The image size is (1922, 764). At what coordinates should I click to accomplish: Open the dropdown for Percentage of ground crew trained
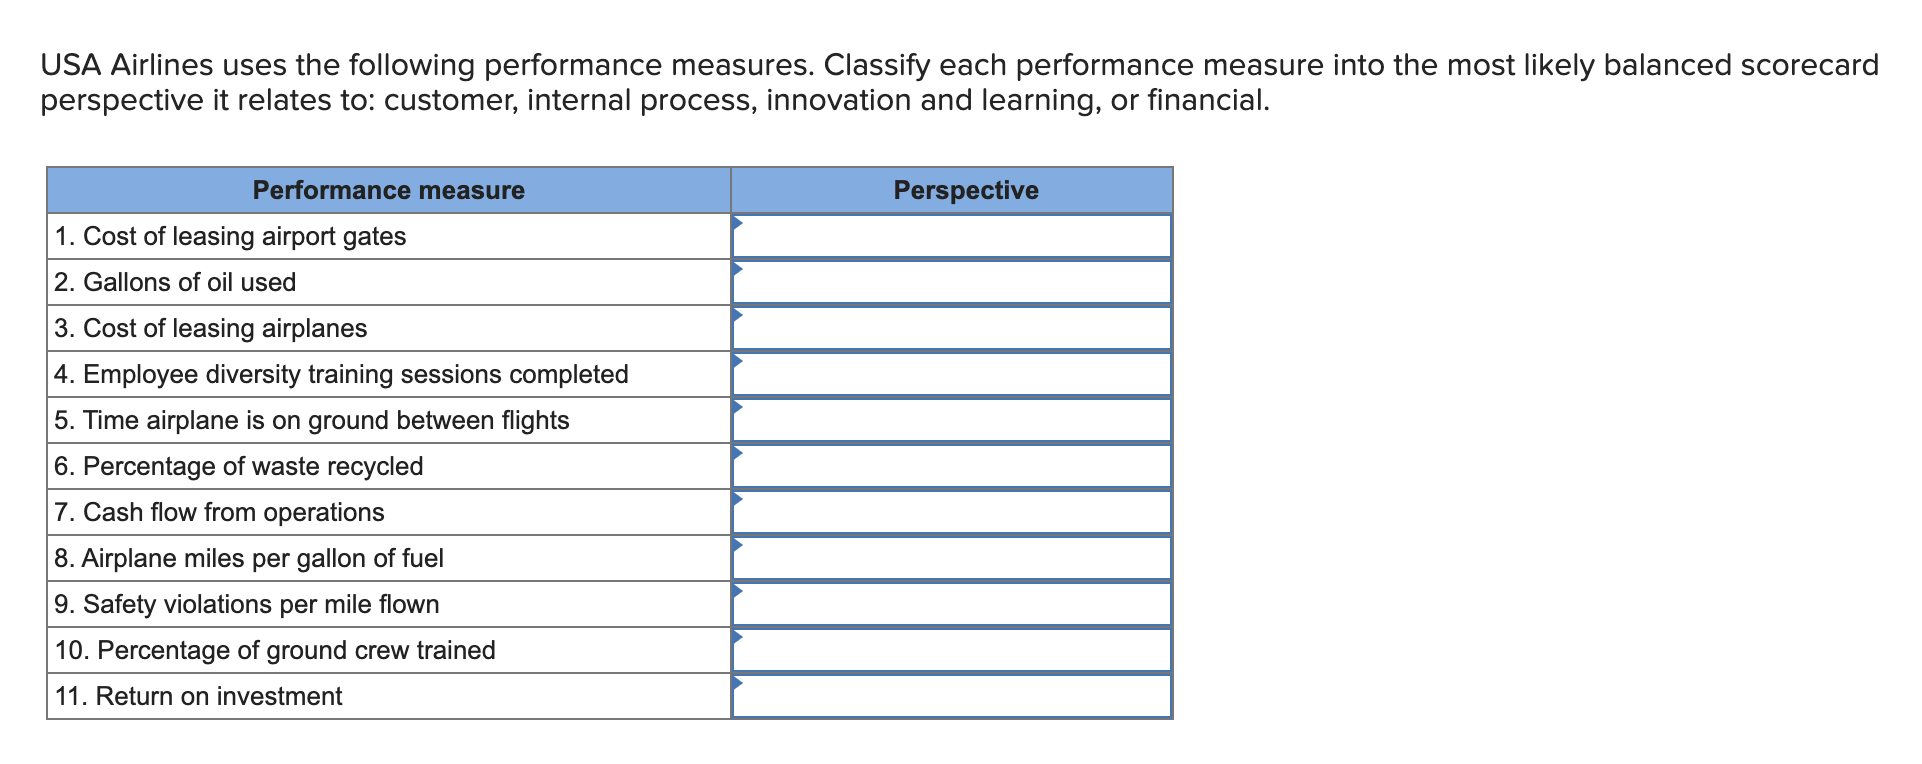tap(950, 650)
